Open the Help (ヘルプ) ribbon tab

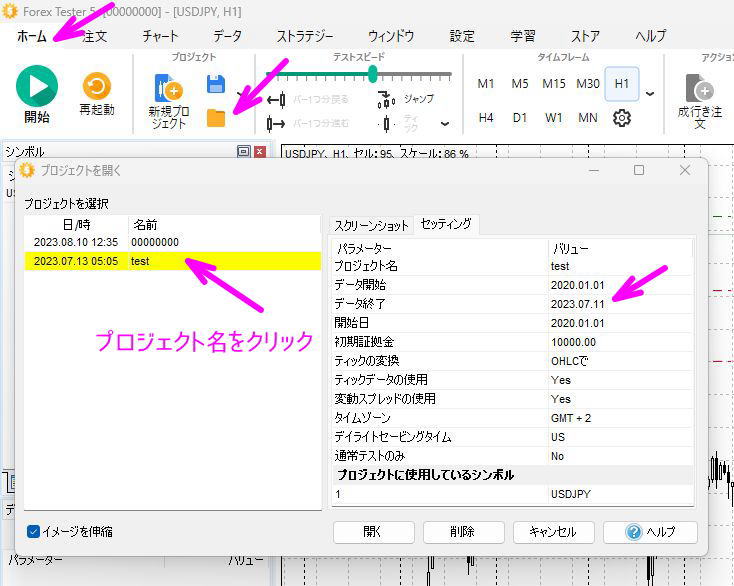[x=651, y=36]
